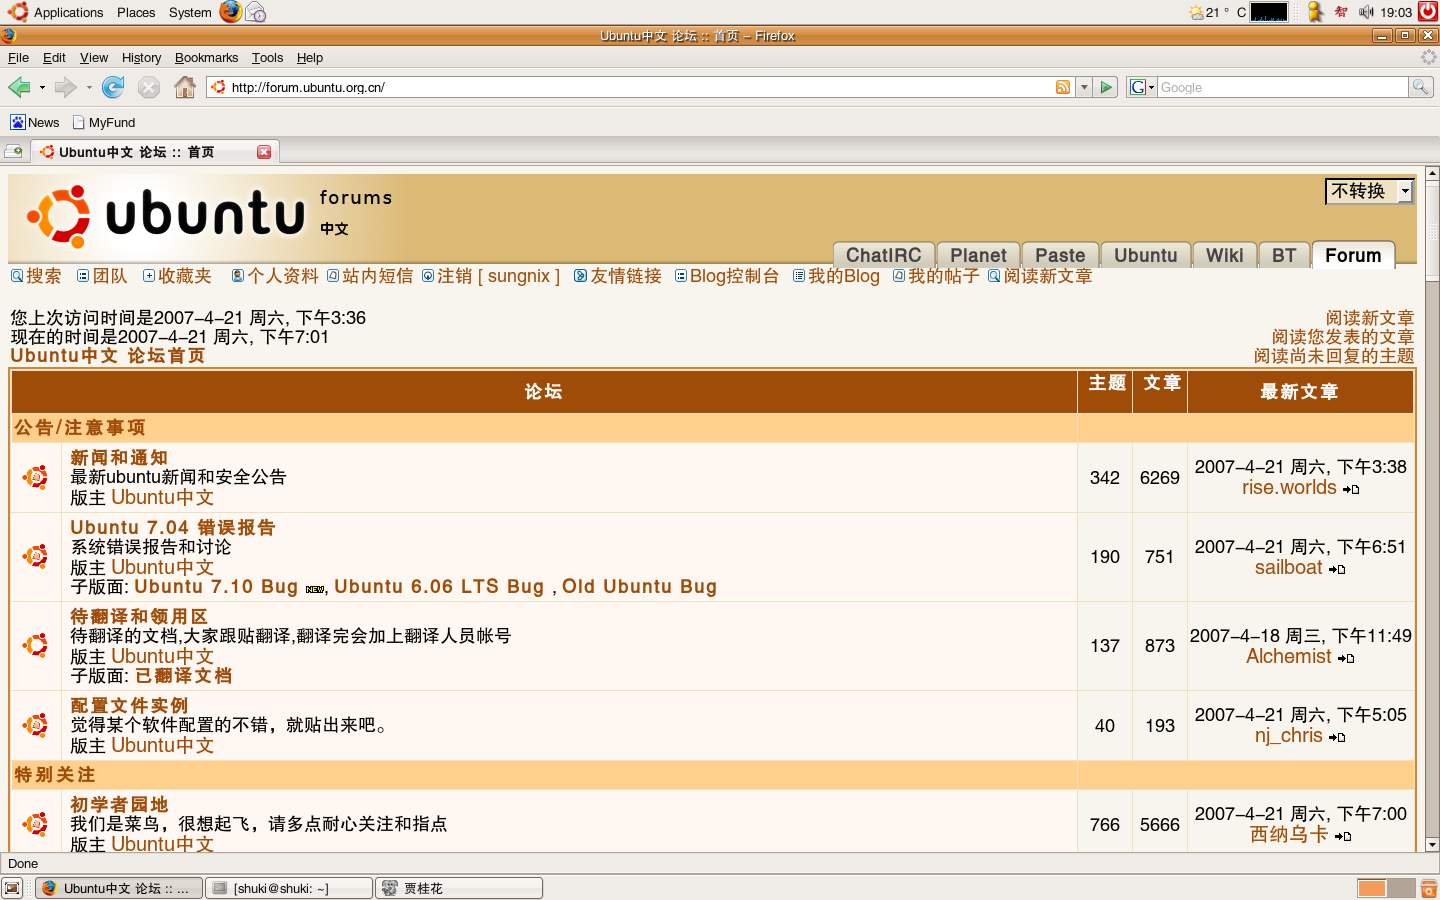Open the Bookmarks menu
Screen dimensions: 1440x900
206,58
